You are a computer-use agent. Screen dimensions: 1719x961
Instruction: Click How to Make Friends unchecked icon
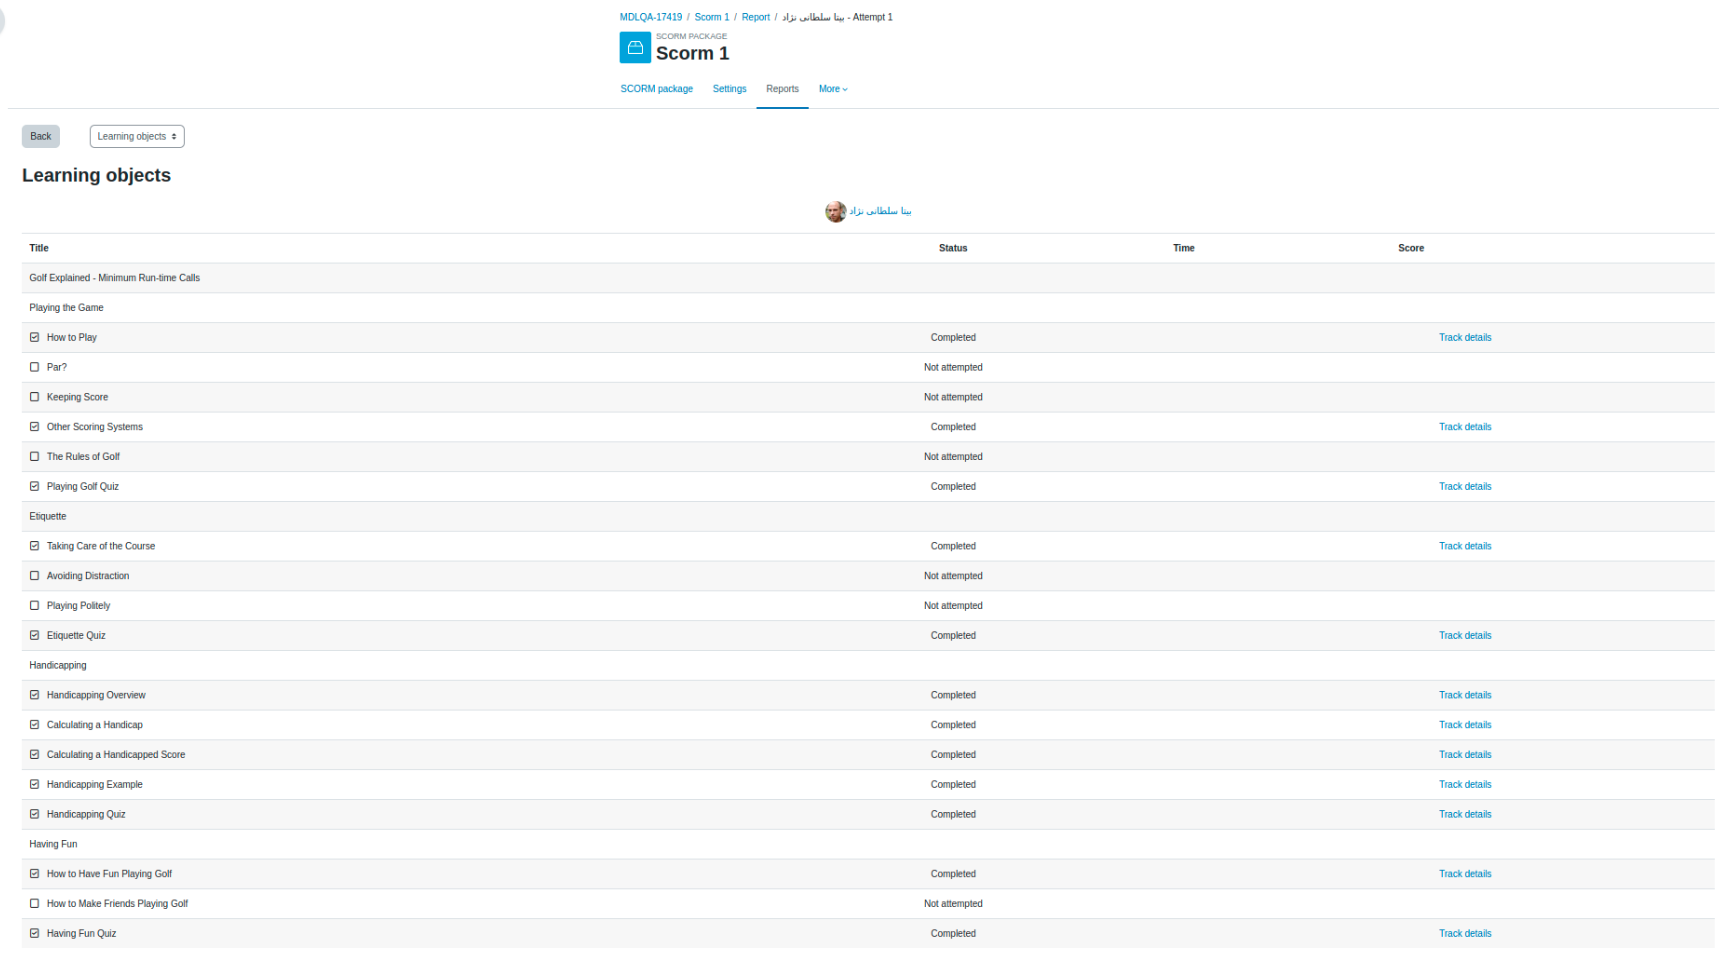(35, 903)
